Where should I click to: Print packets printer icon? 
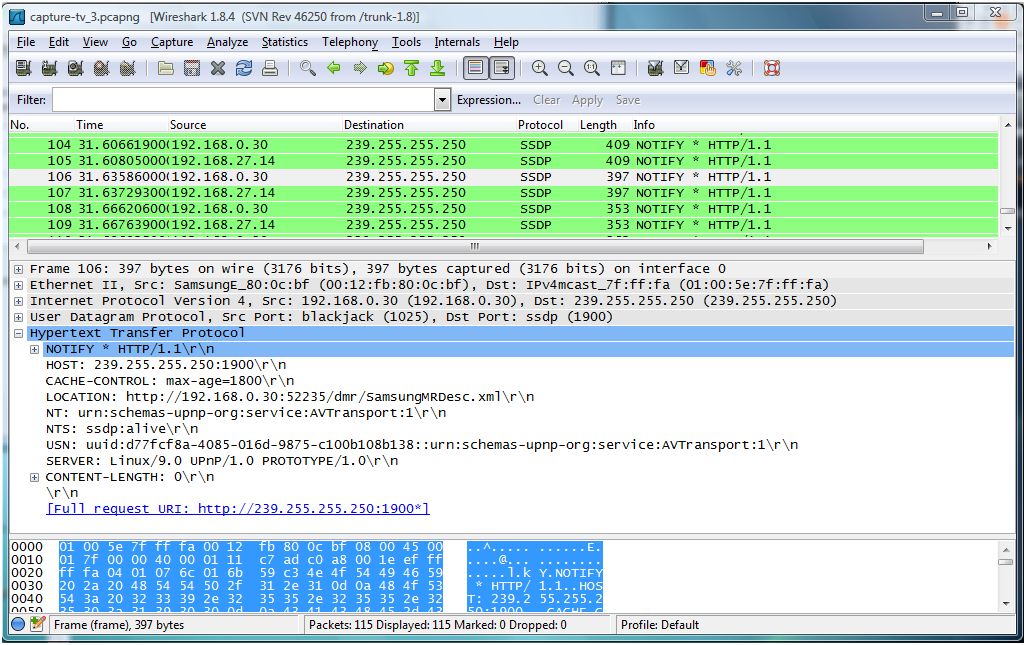[x=270, y=68]
